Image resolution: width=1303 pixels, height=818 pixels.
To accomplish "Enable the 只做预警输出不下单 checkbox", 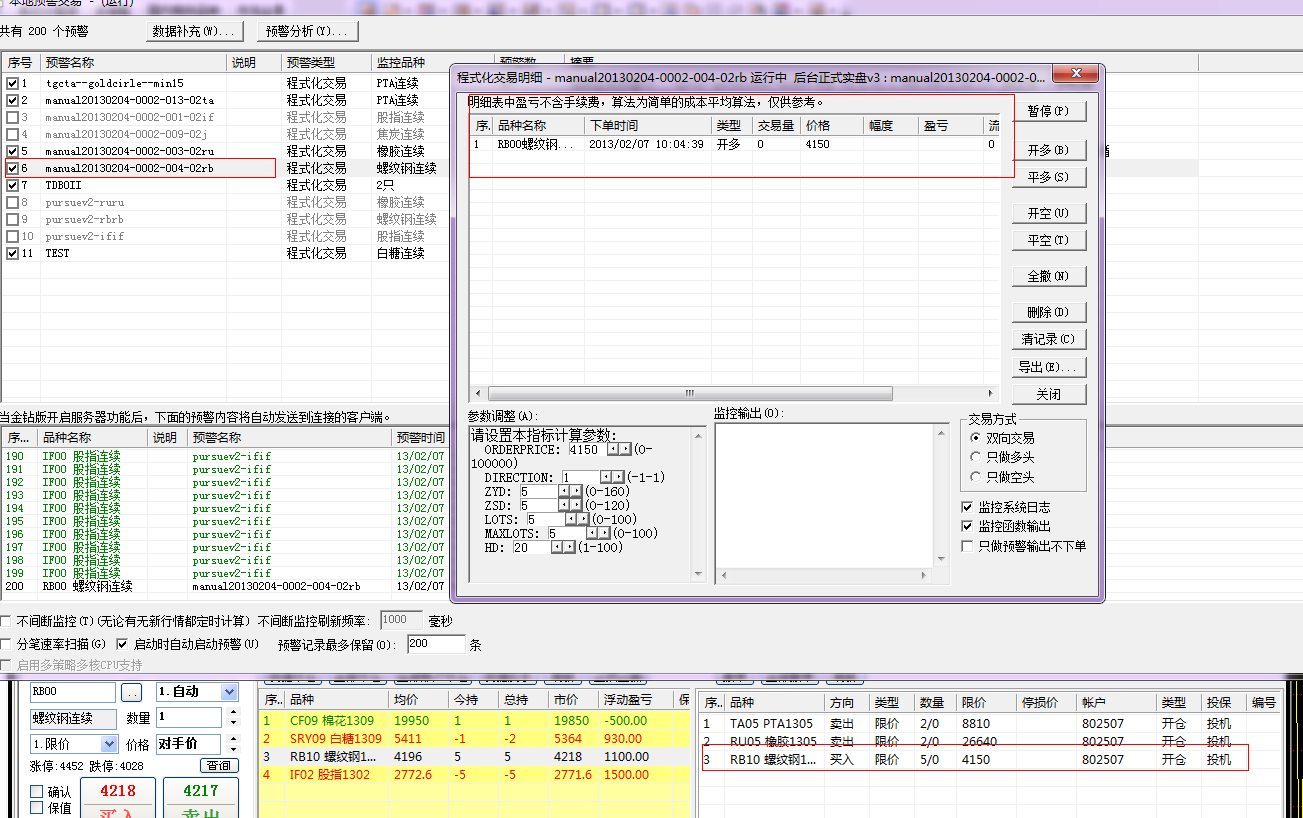I will pos(967,546).
